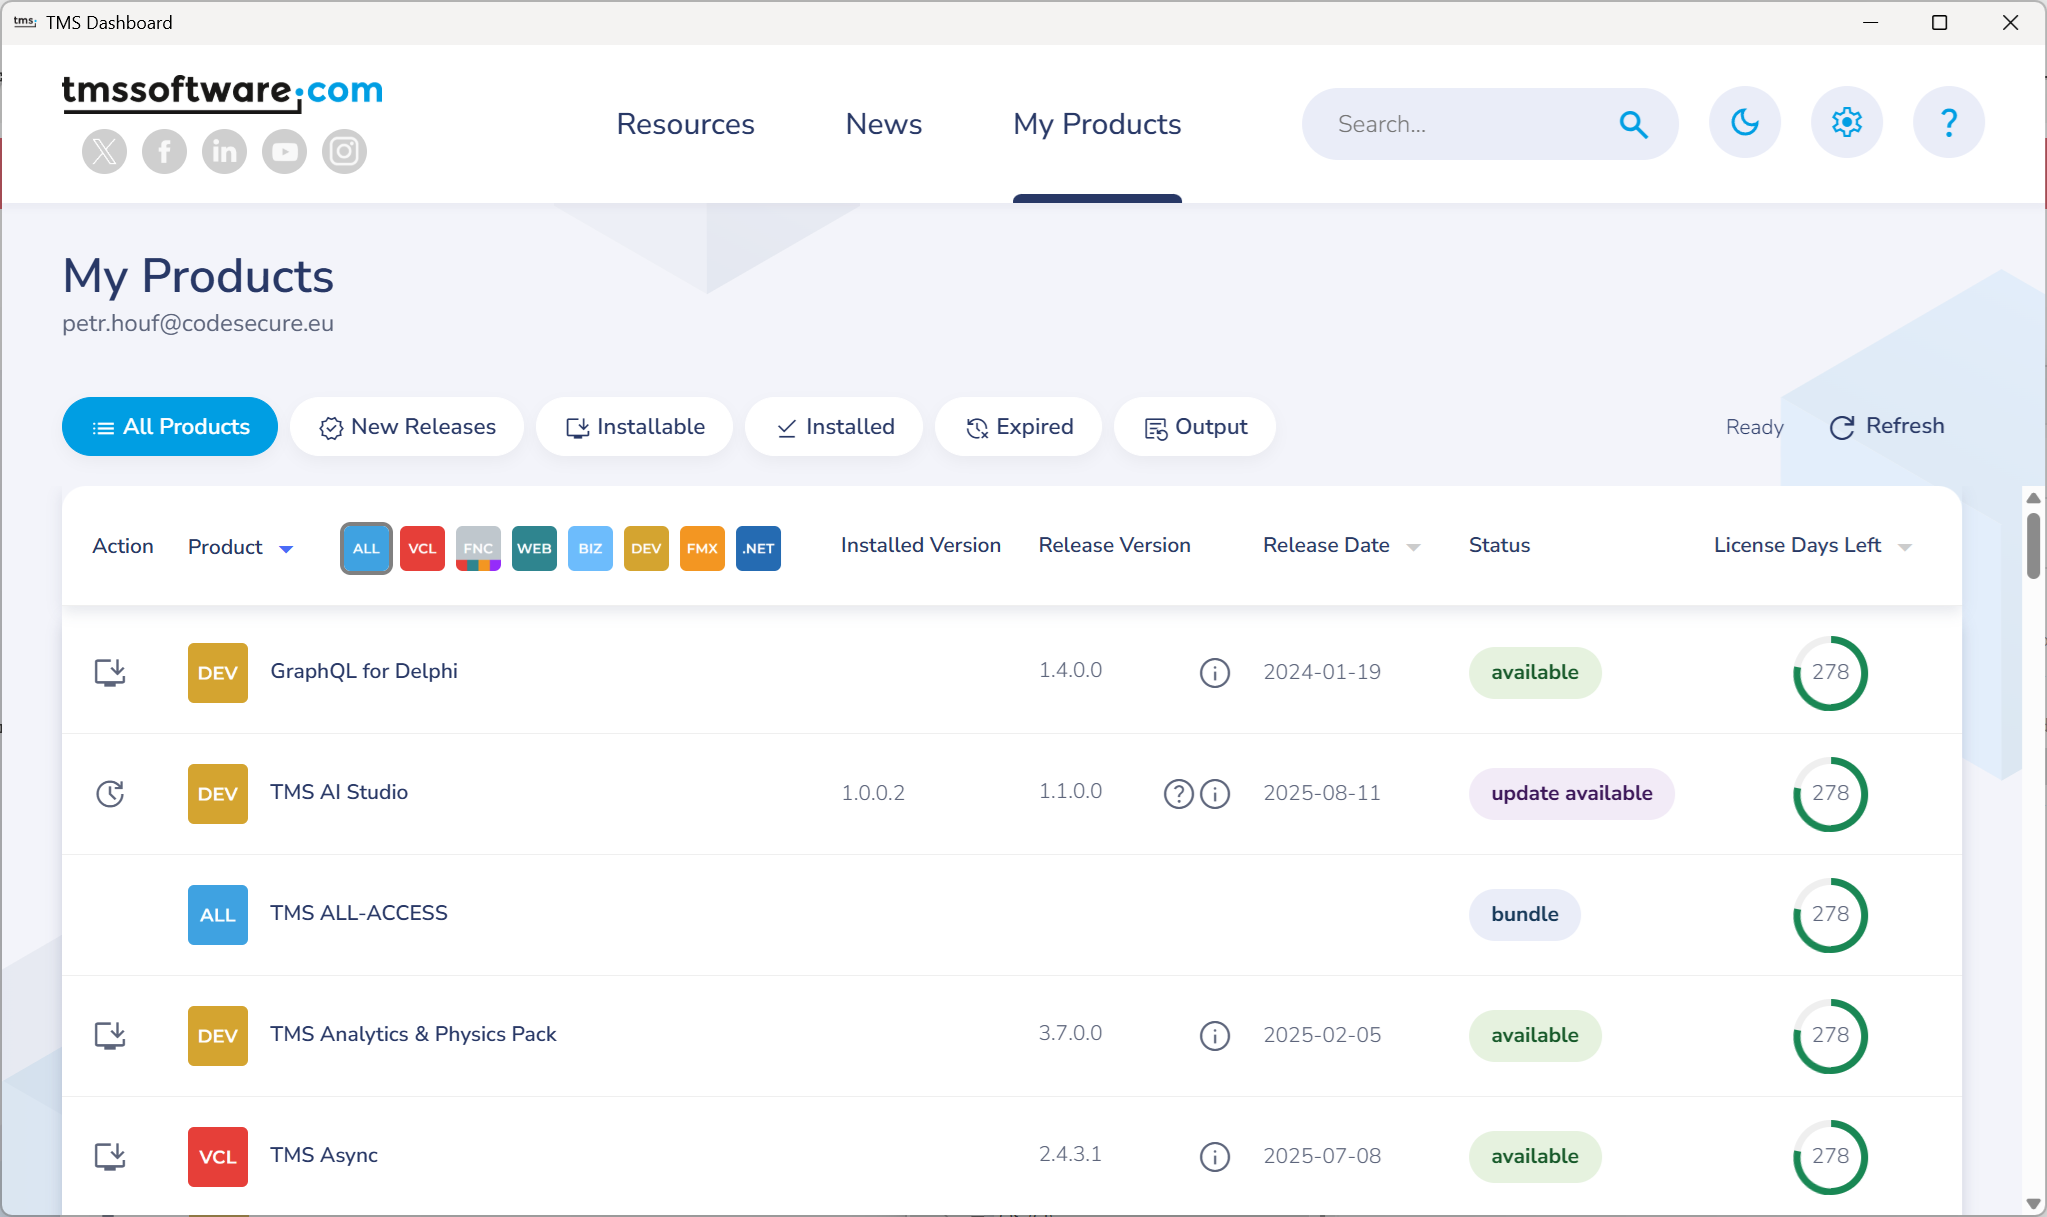Sort by Product column arrow

tap(286, 549)
